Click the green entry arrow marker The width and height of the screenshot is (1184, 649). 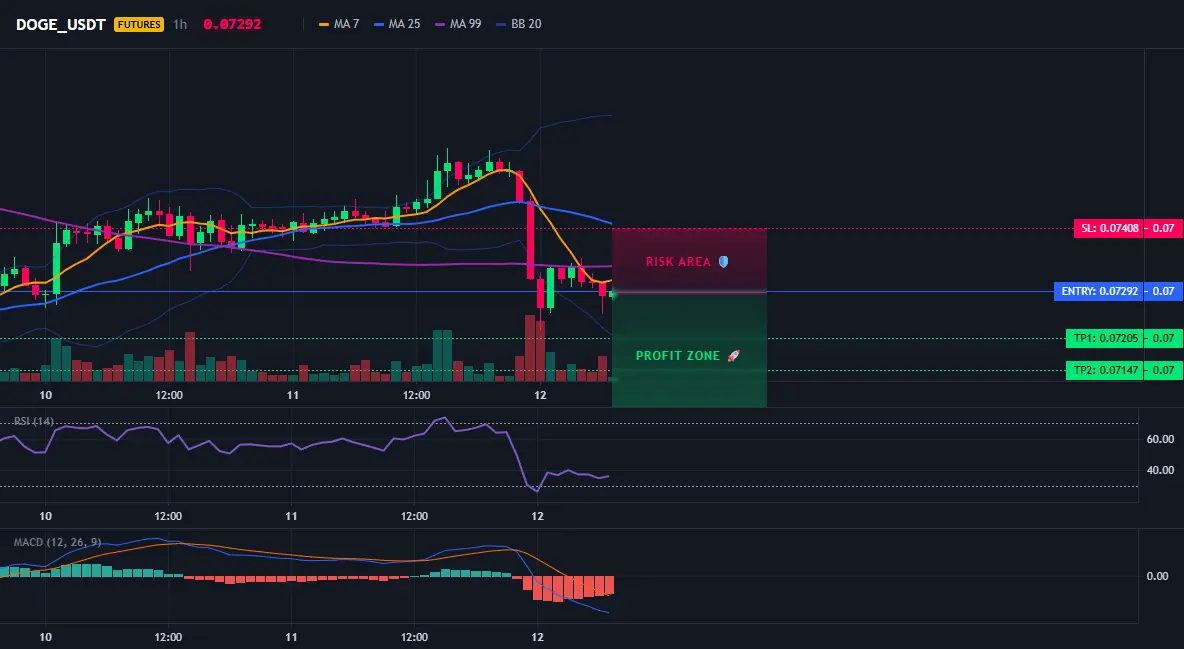click(x=613, y=294)
